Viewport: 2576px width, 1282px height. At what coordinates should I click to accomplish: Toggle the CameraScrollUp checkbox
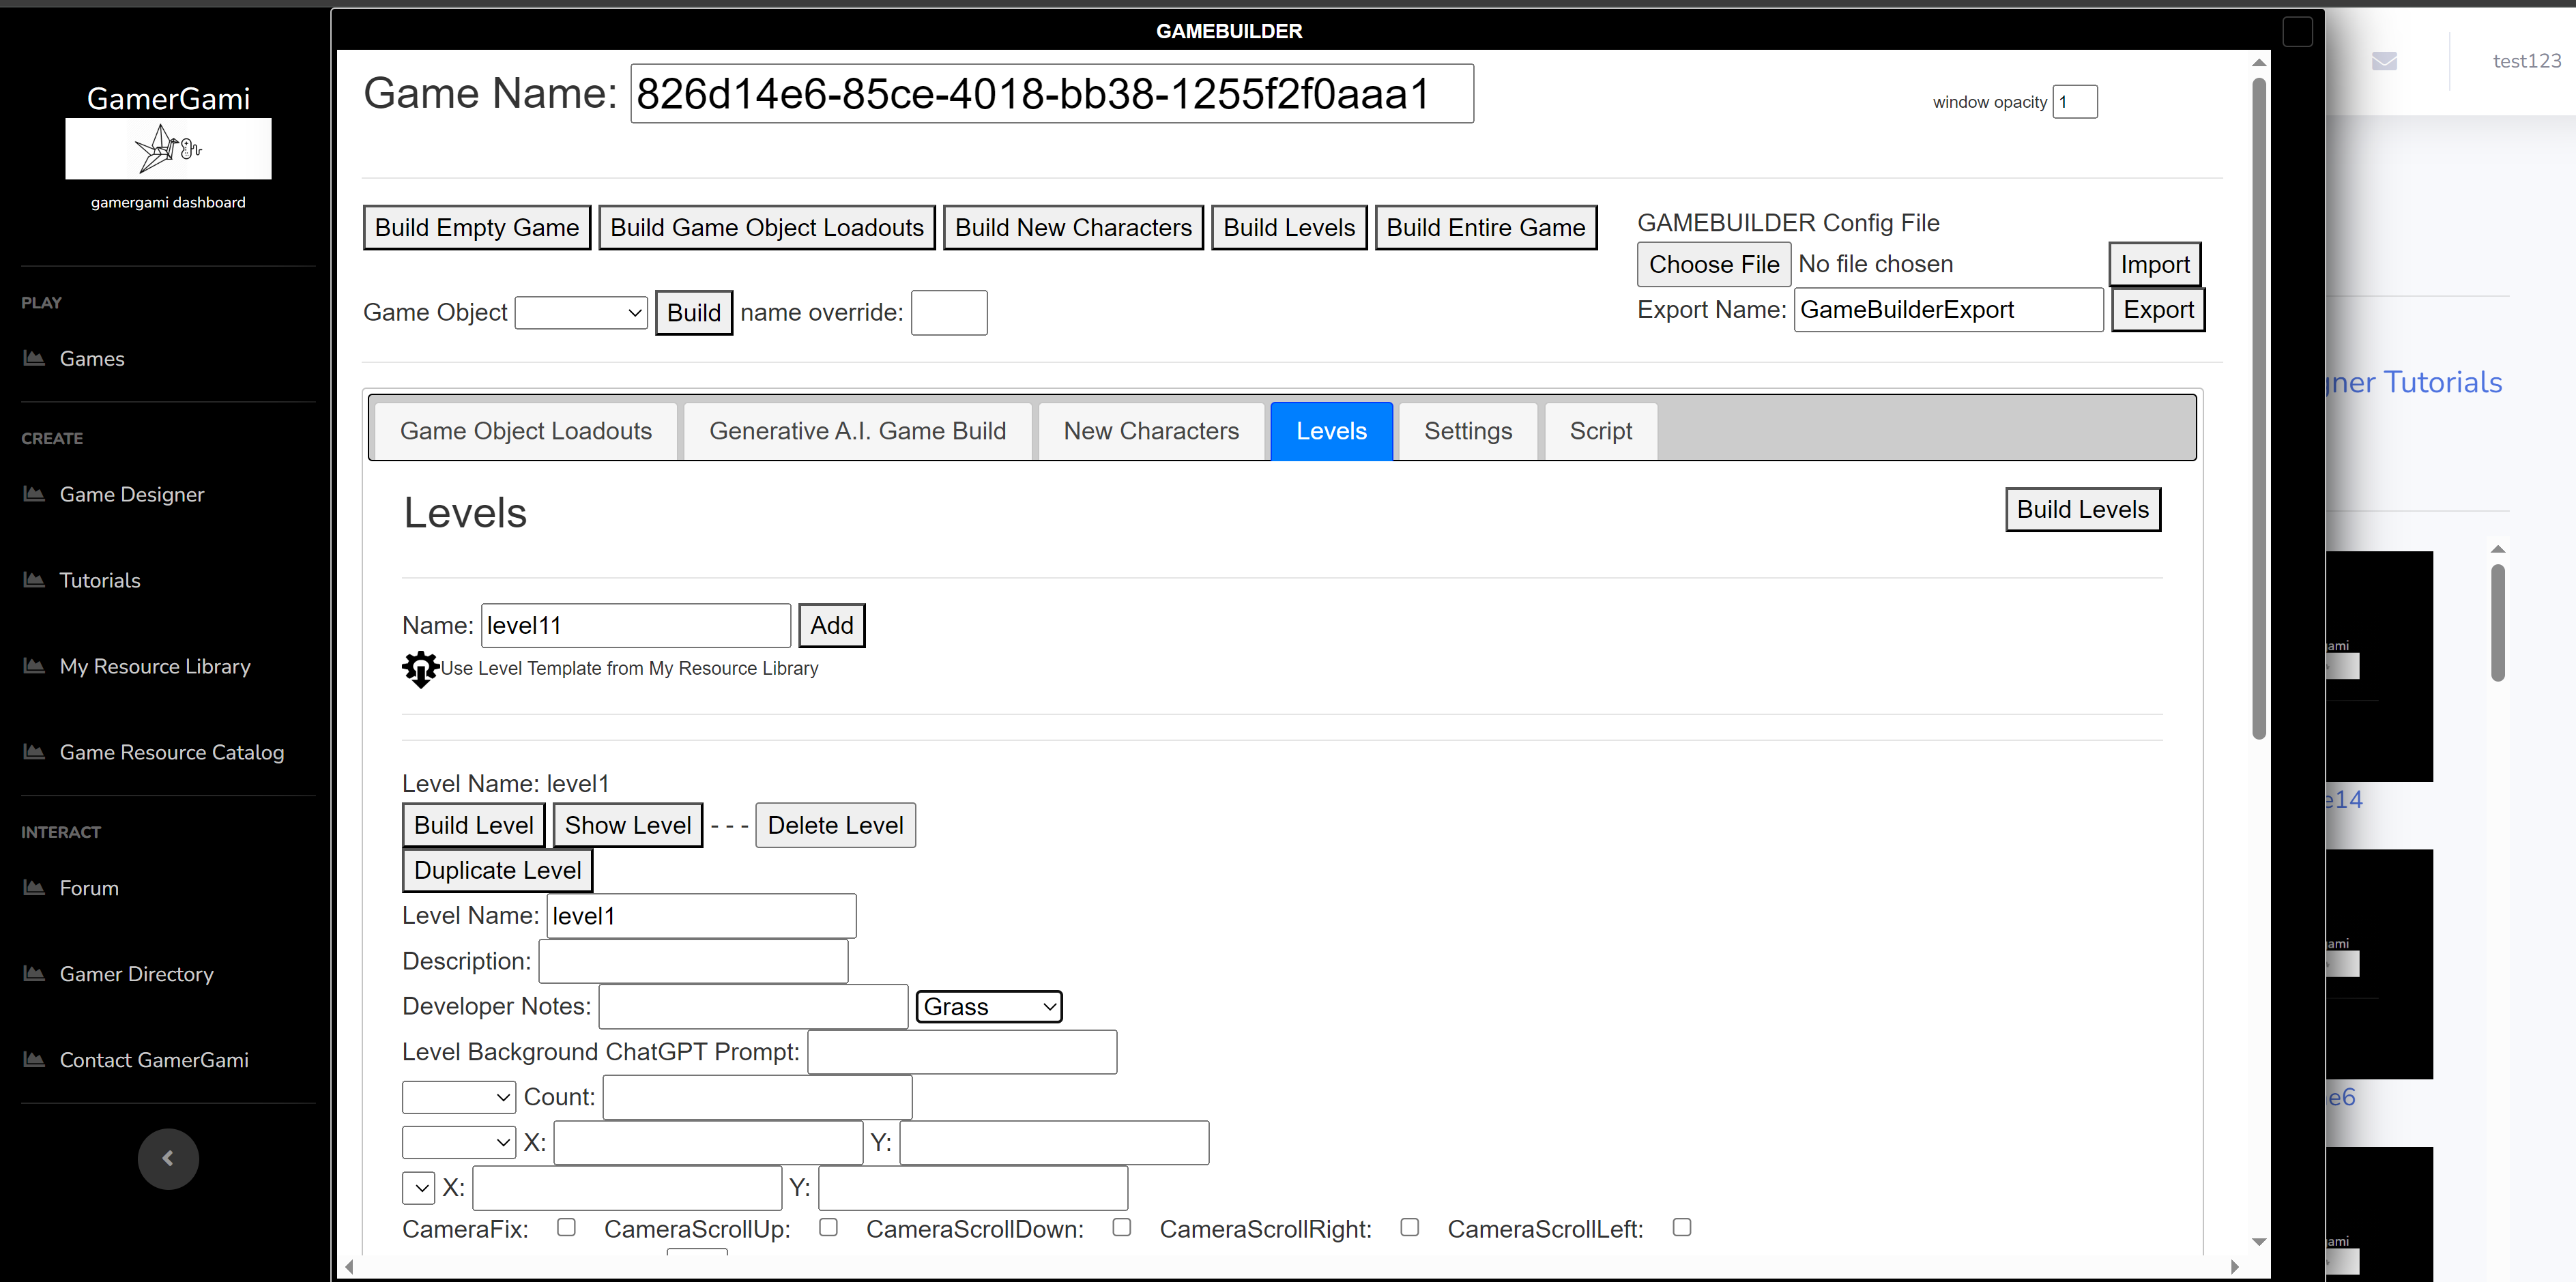point(828,1227)
